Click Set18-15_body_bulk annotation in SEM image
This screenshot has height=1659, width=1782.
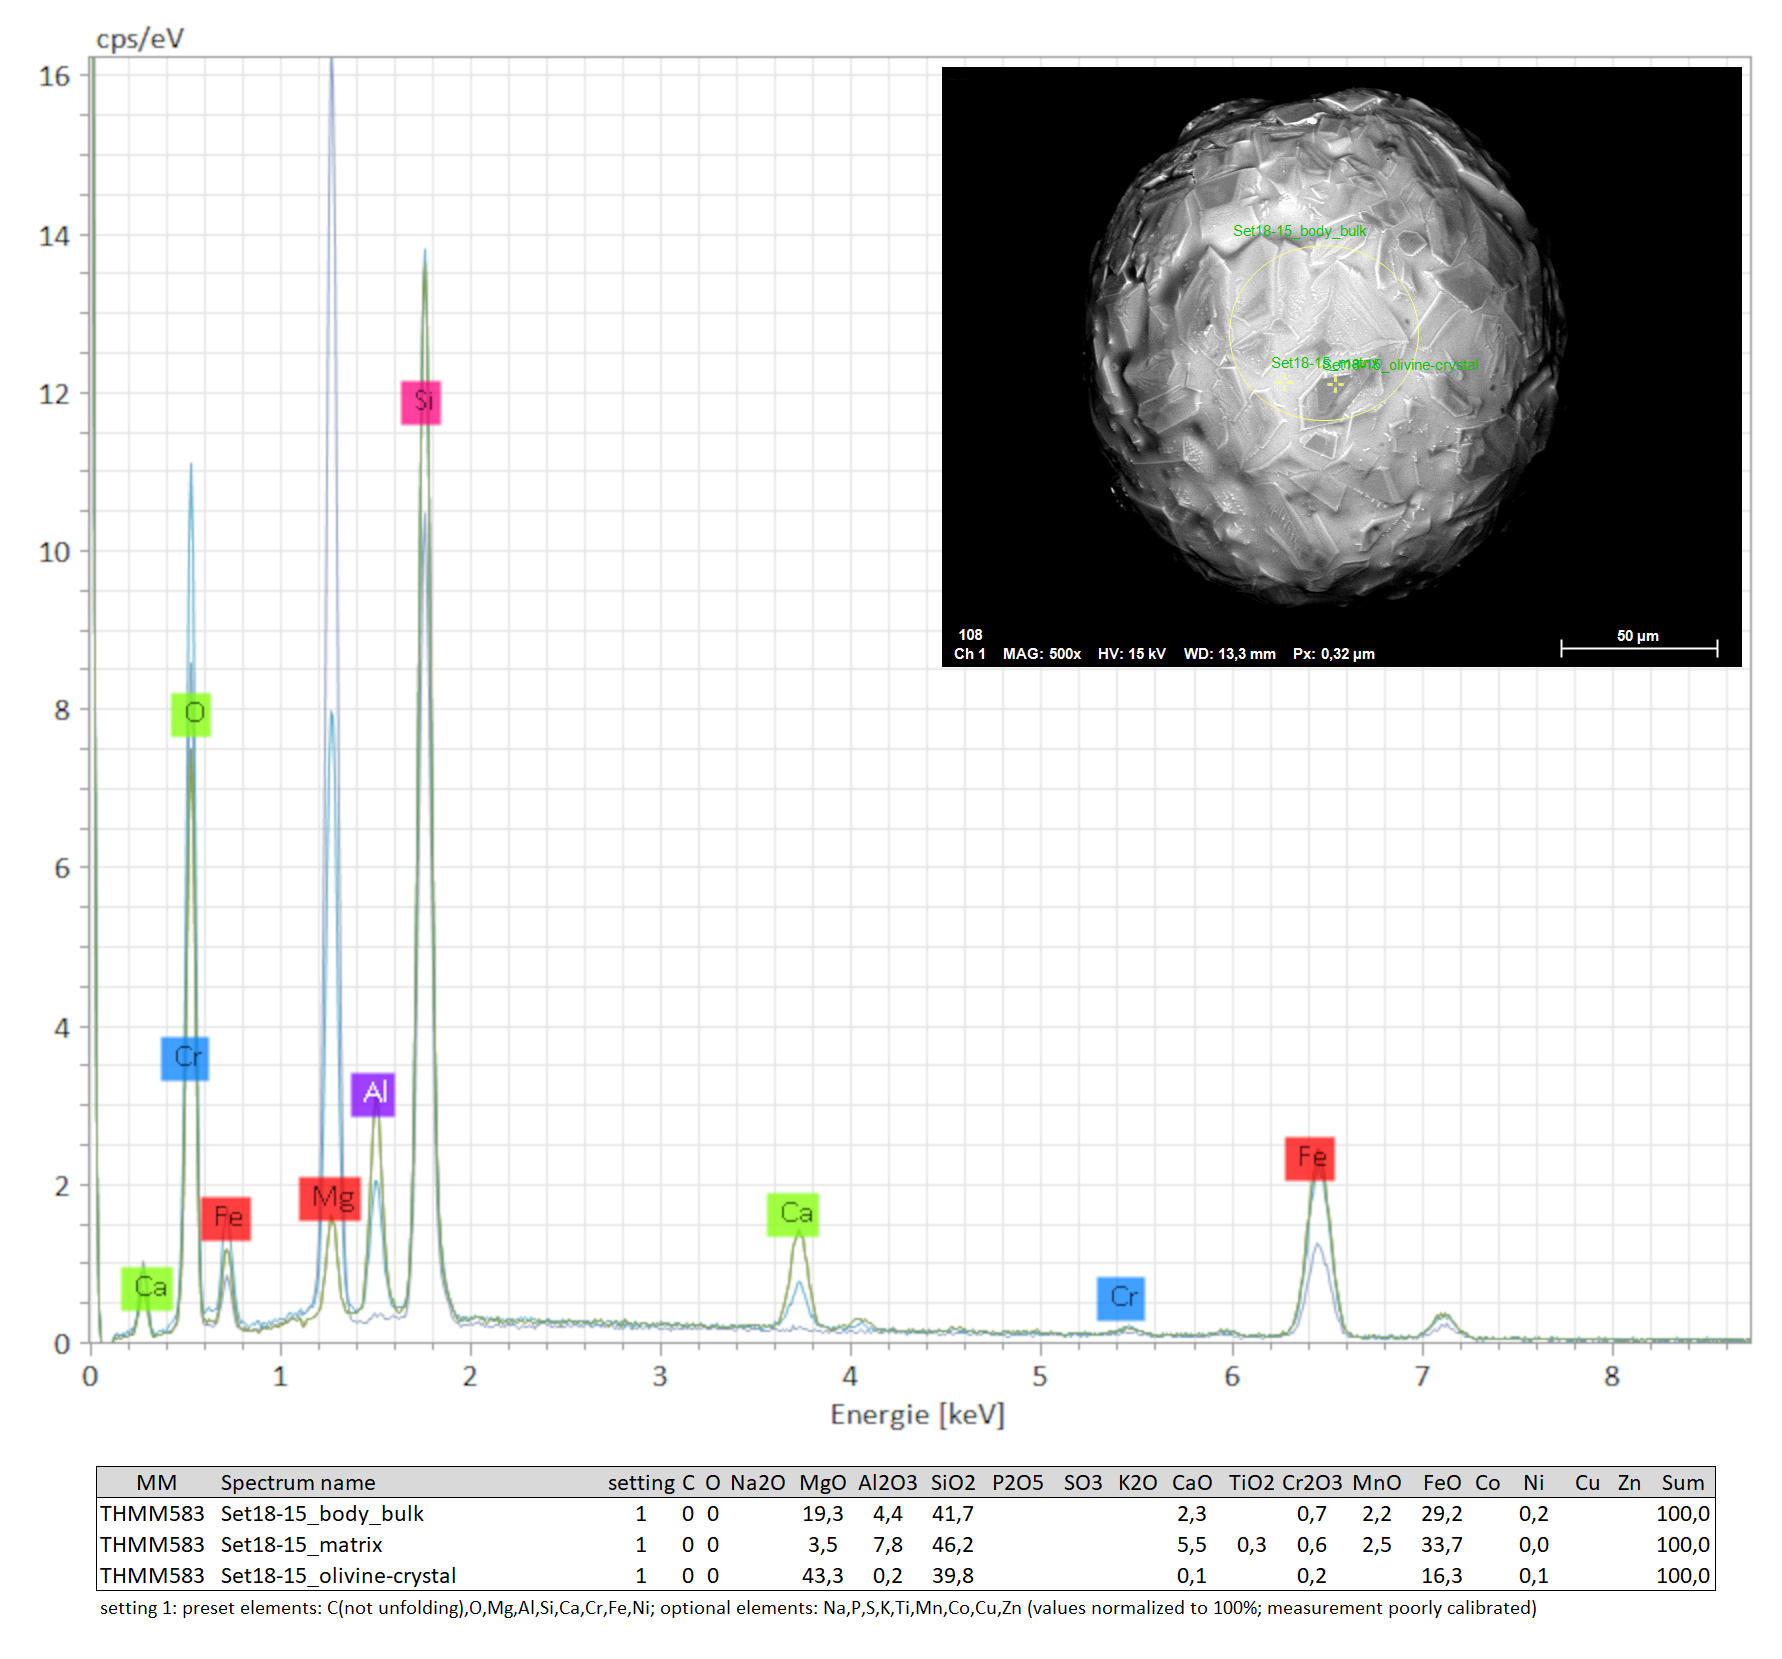(1299, 231)
